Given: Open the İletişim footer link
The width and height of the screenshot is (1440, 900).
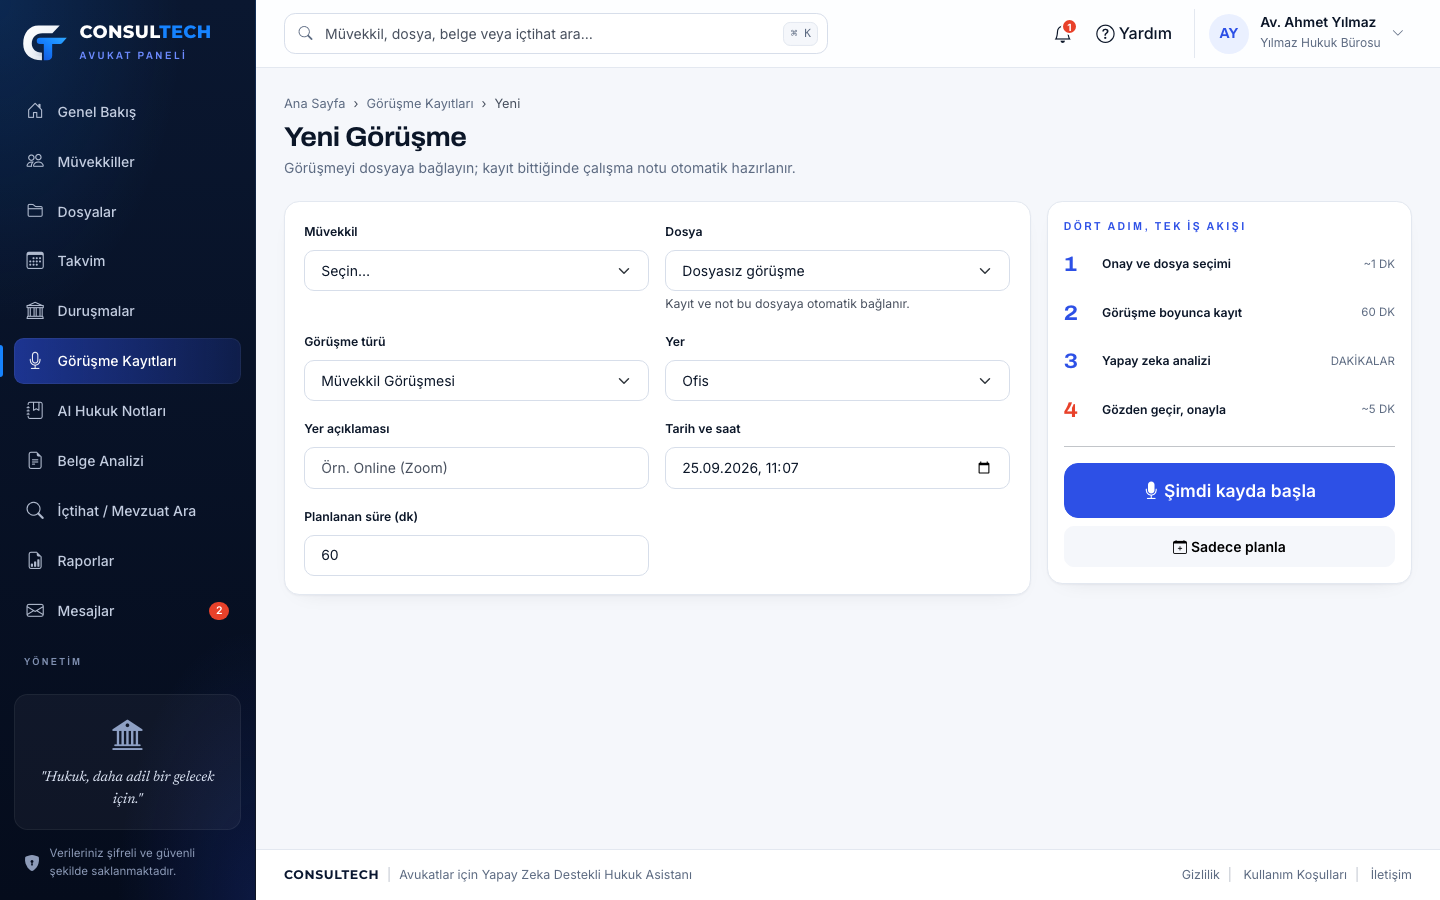Looking at the screenshot, I should (x=1391, y=875).
